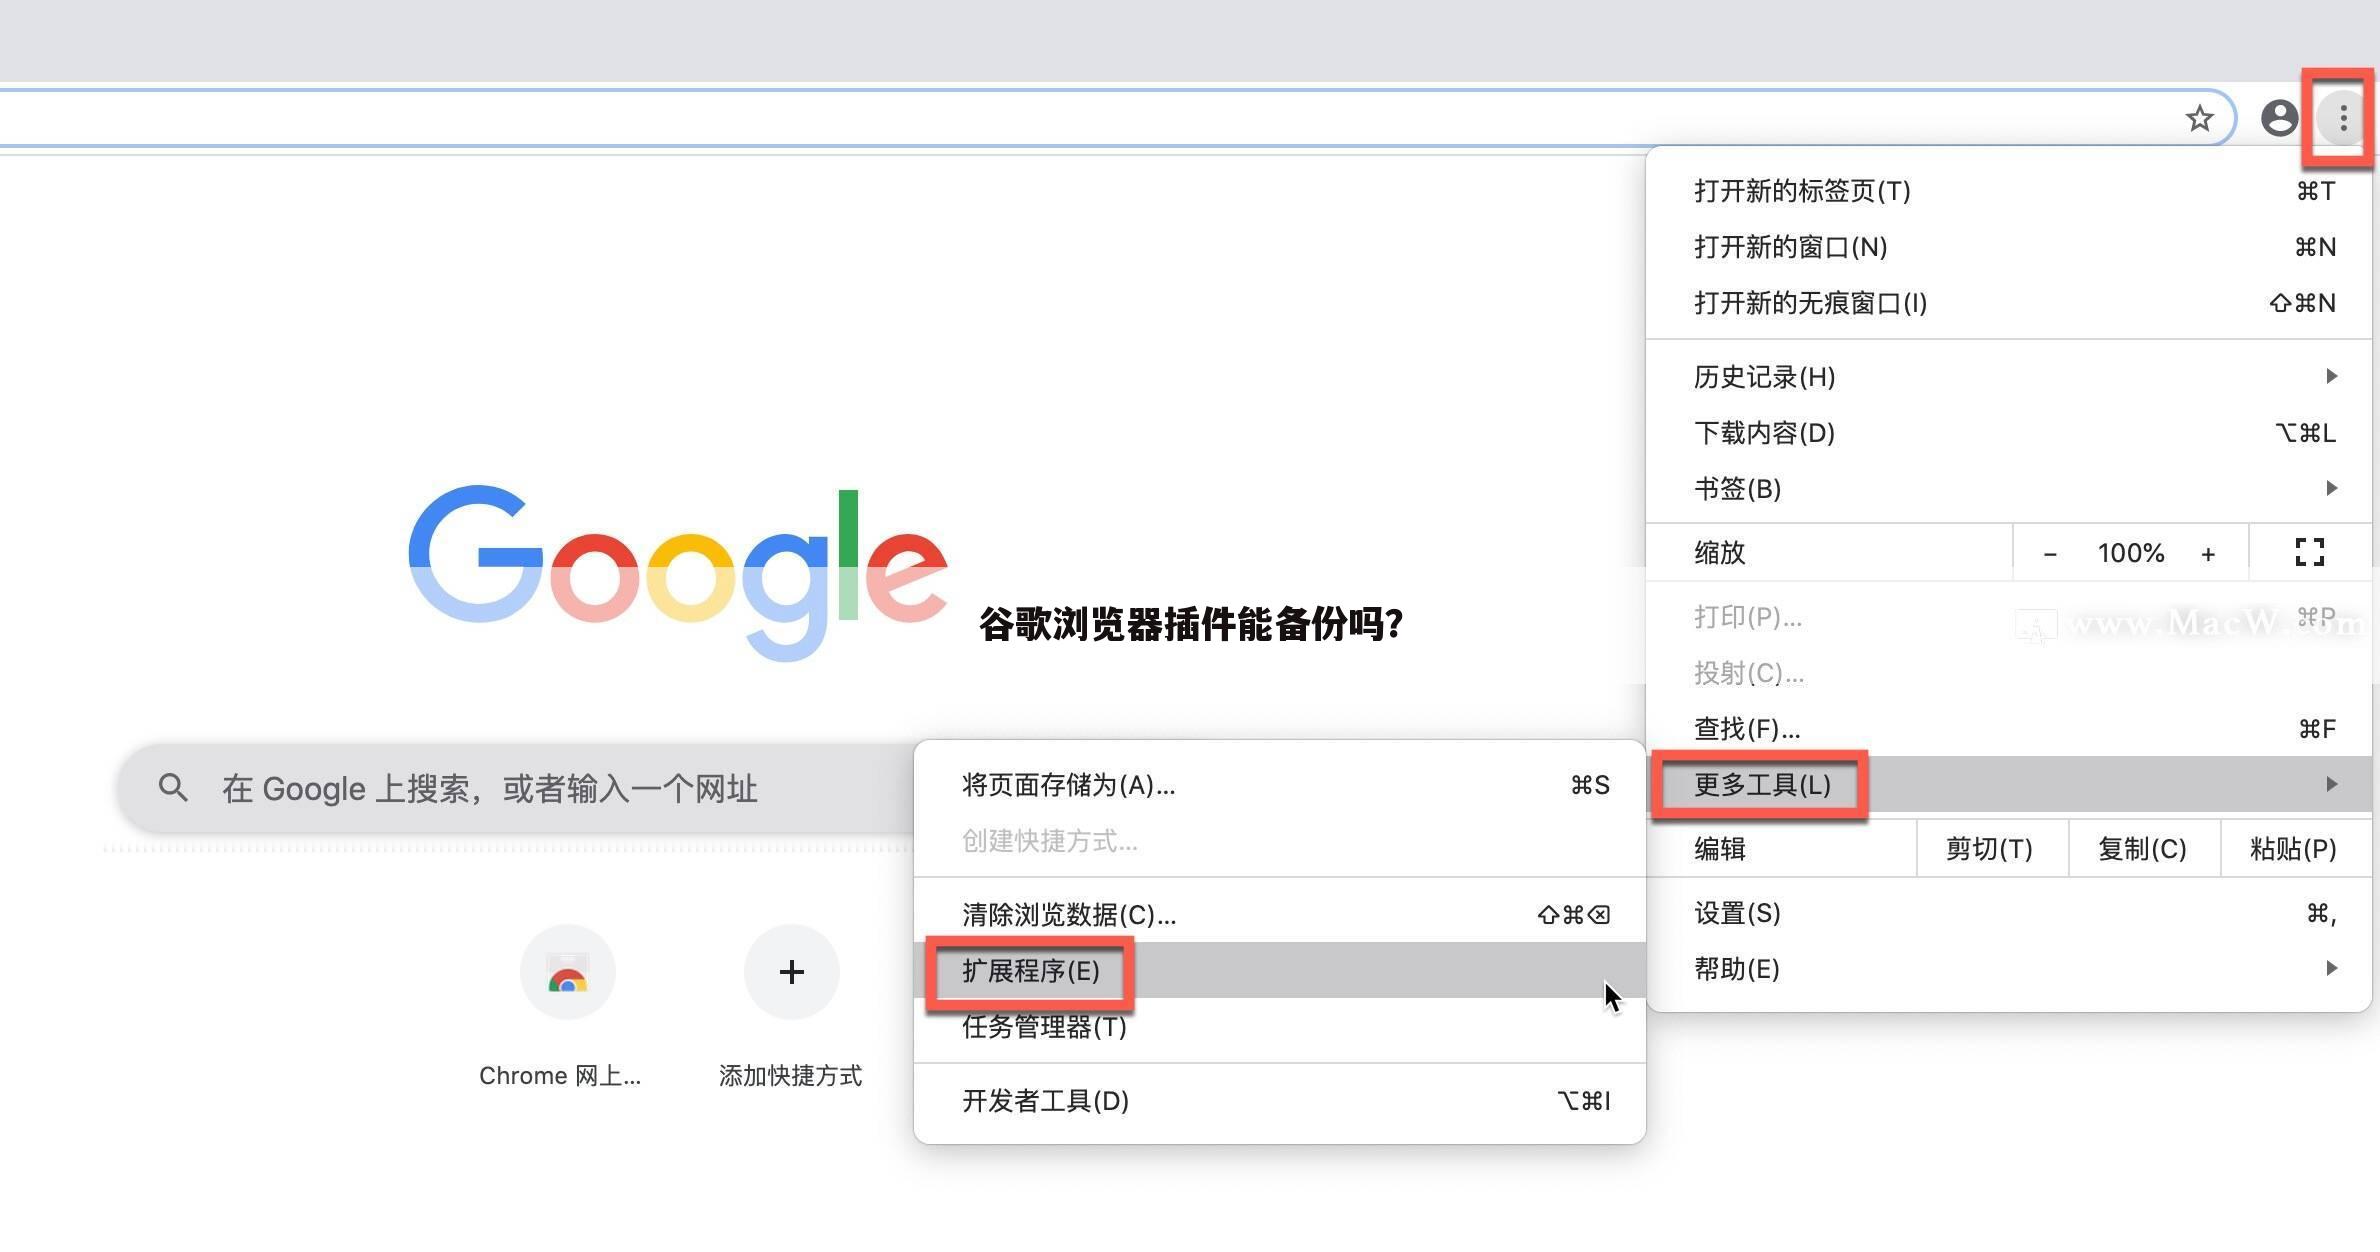The width and height of the screenshot is (2380, 1252).
Task: Click the 剪切(T) button
Action: pos(1990,849)
